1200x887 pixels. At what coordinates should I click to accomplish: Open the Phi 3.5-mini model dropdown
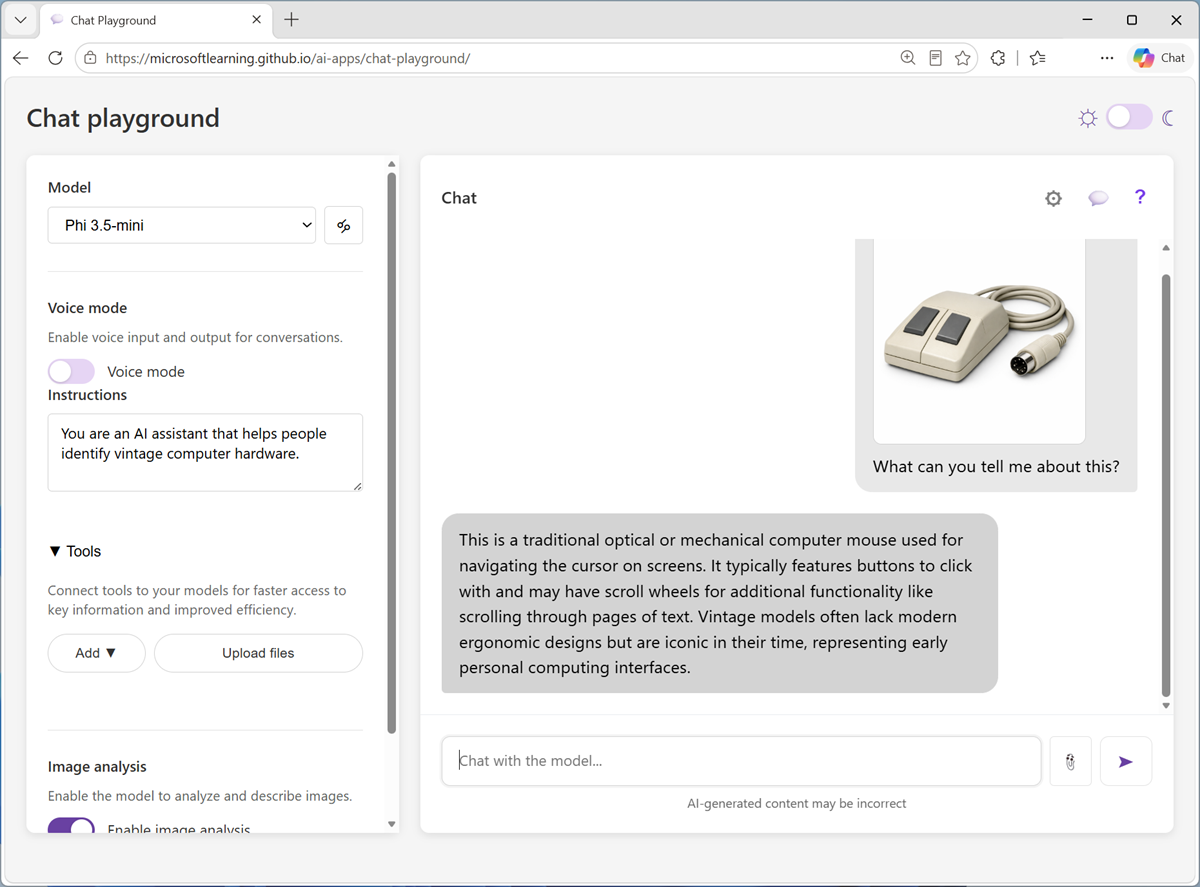point(182,225)
